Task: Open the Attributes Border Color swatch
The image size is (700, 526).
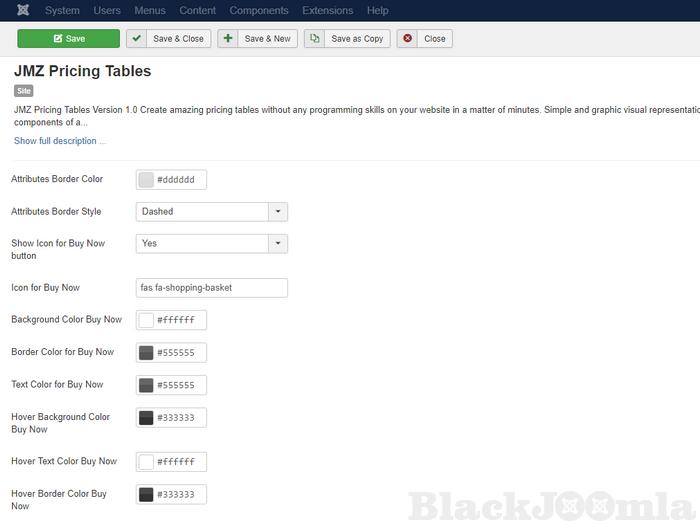Action: (146, 180)
